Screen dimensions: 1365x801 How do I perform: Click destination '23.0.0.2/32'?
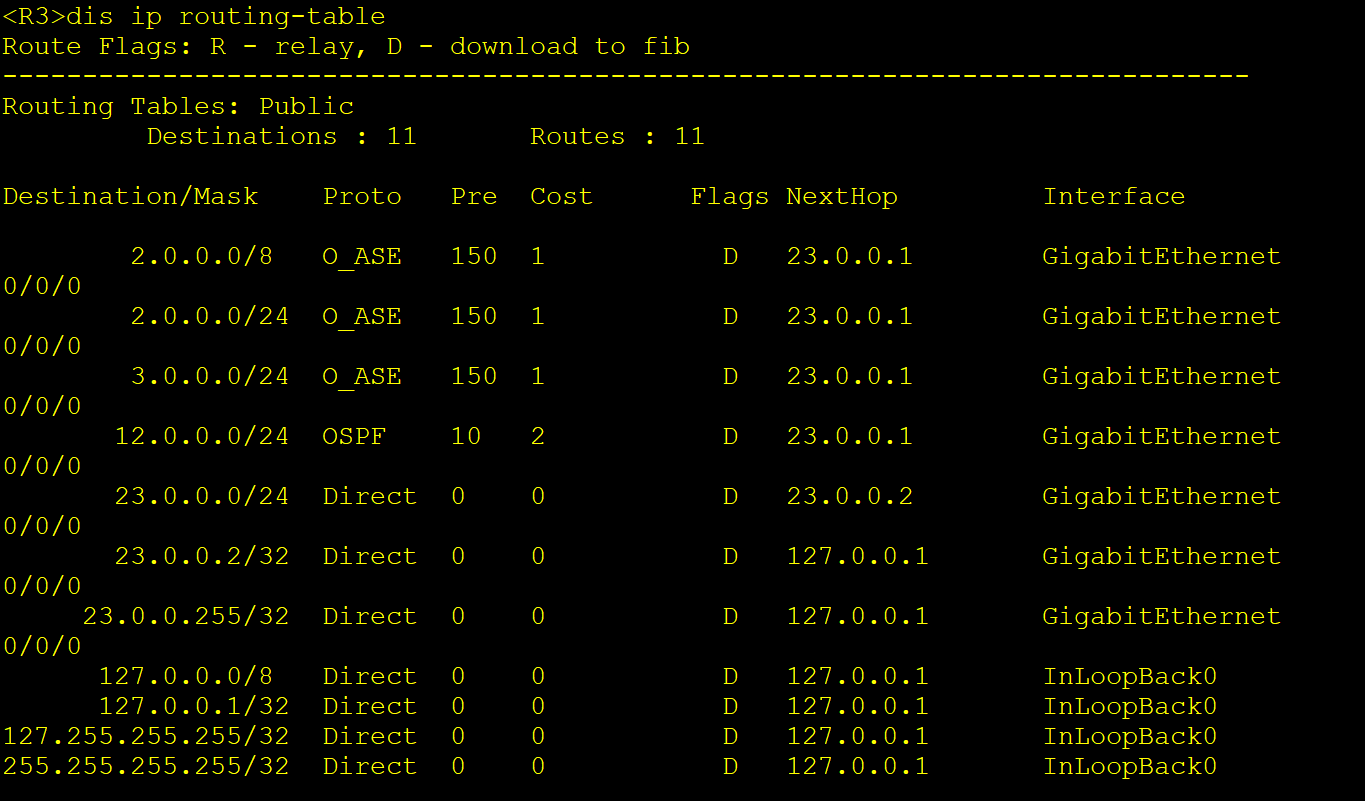(x=202, y=557)
